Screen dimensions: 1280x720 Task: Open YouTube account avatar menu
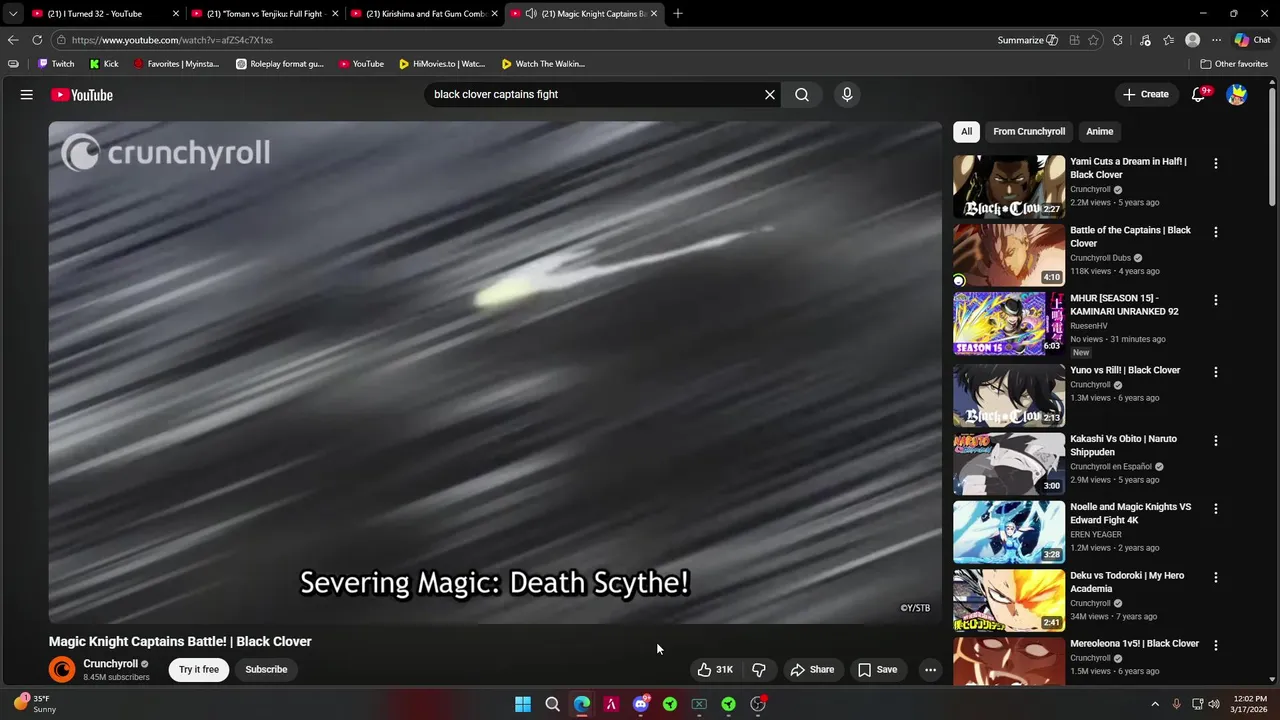pos(1237,95)
